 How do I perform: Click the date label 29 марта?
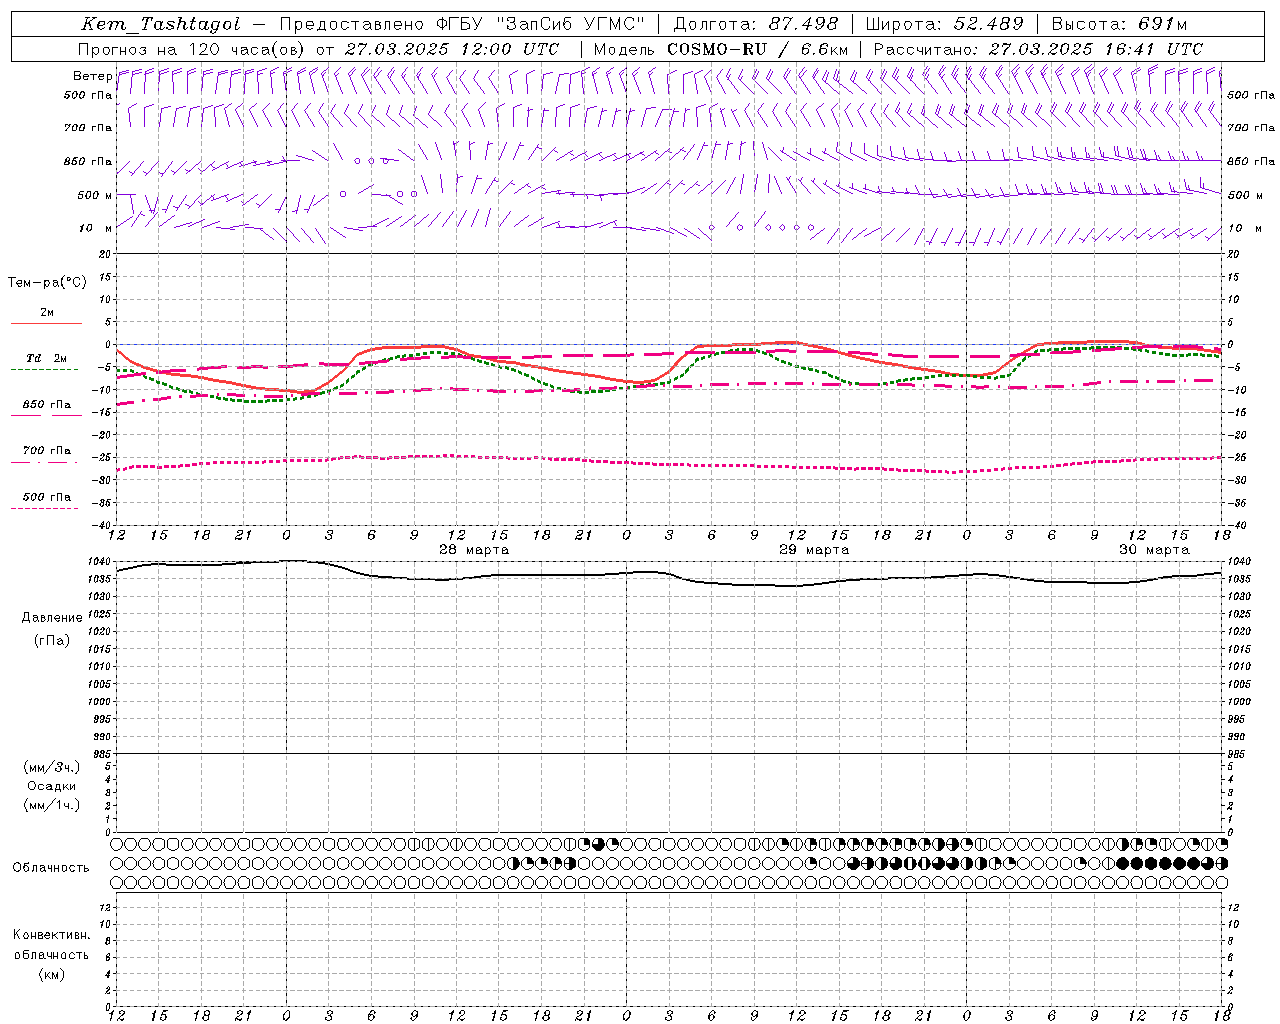coord(814,550)
